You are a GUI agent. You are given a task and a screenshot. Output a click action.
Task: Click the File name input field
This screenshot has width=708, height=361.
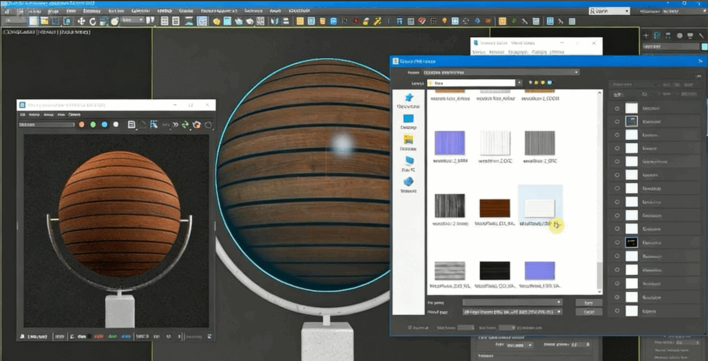tap(512, 302)
